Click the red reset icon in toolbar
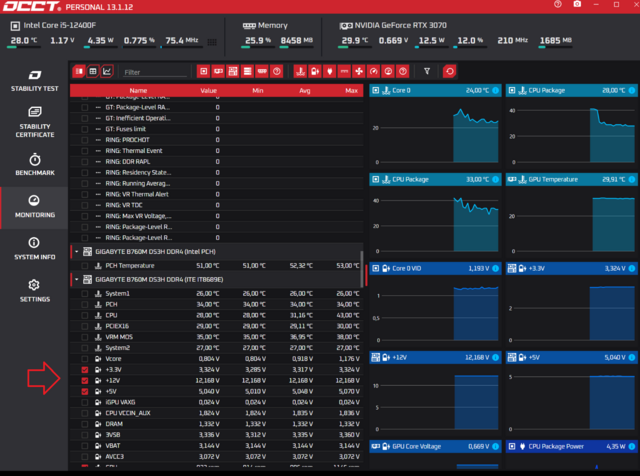The image size is (640, 476). 449,72
